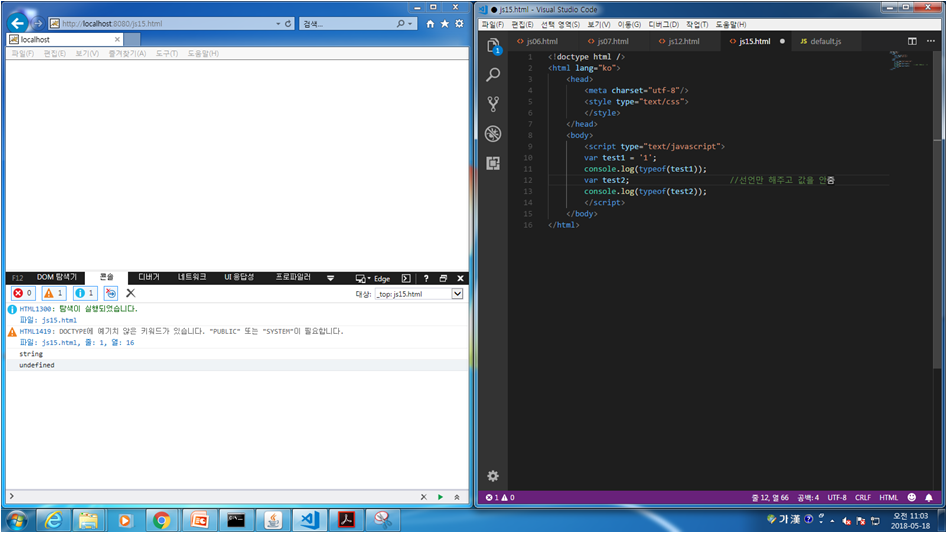
Task: Open the 네트워크 tab in F12
Action: [x=192, y=277]
